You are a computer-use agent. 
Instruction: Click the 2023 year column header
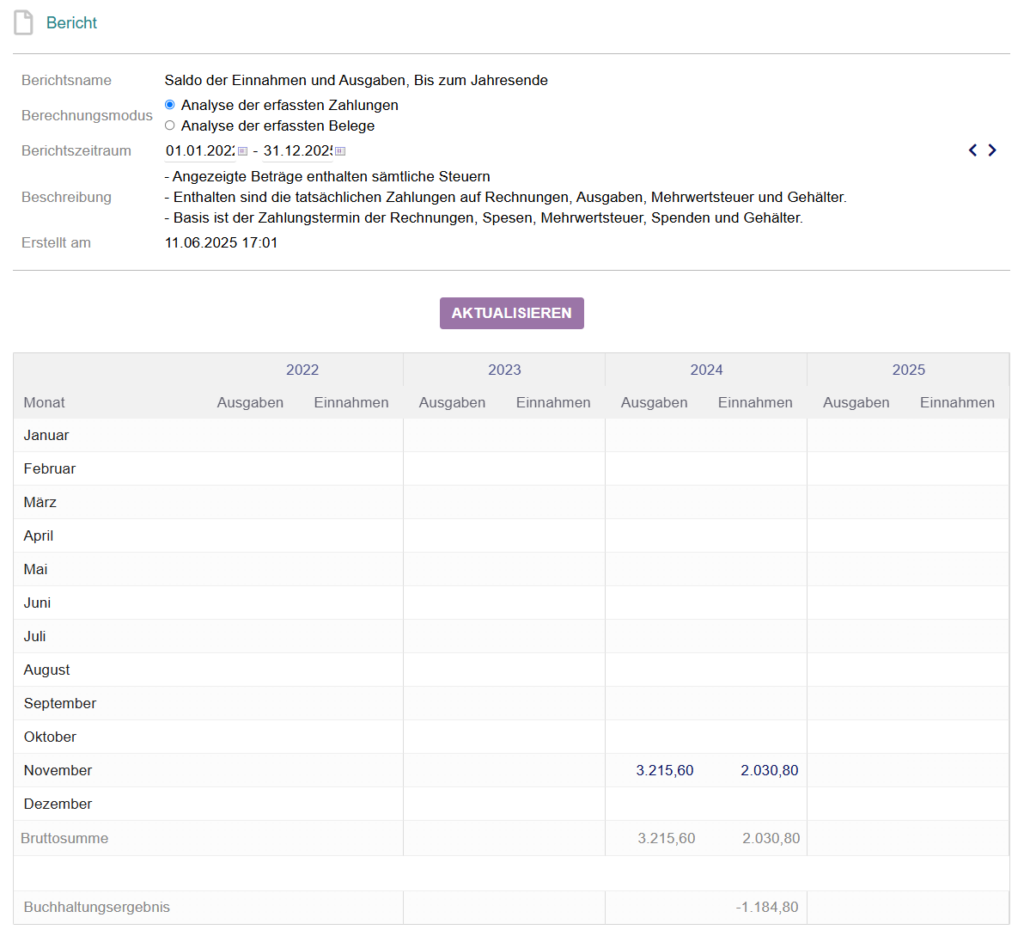(x=504, y=370)
